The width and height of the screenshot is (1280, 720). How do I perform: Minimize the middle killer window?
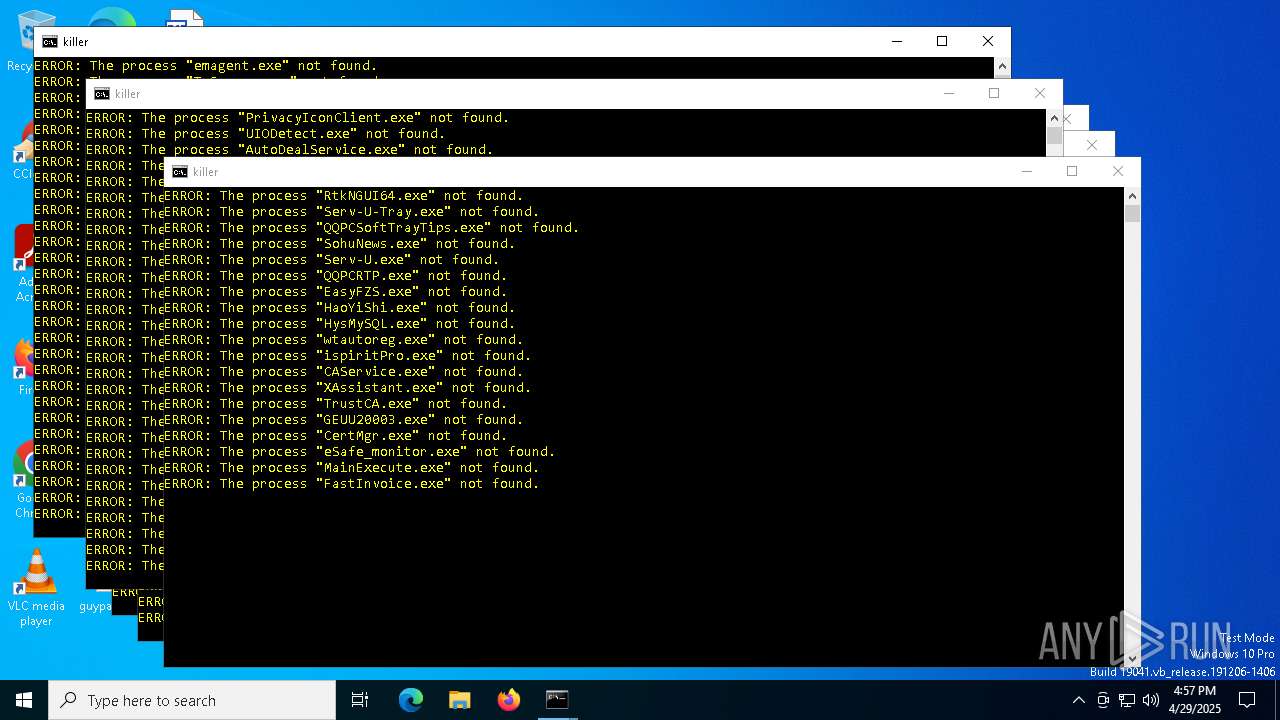(x=949, y=93)
